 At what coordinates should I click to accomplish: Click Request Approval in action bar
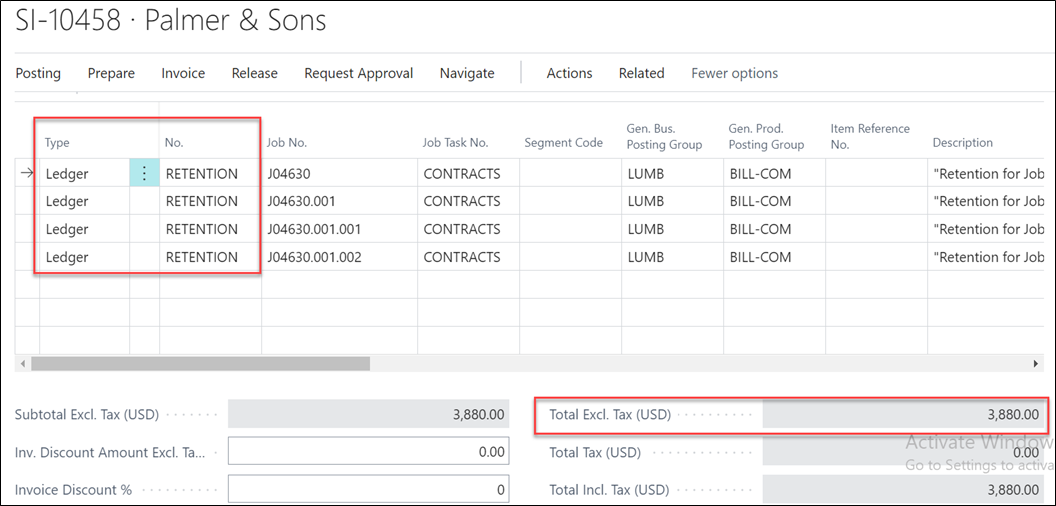point(358,73)
